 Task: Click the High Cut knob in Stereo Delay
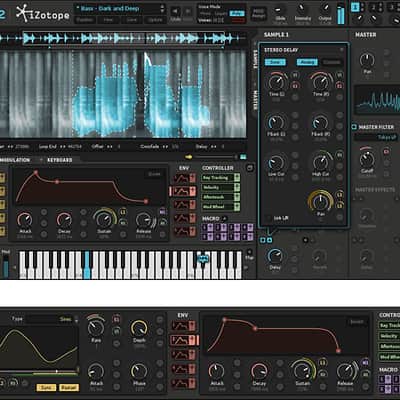[321, 163]
